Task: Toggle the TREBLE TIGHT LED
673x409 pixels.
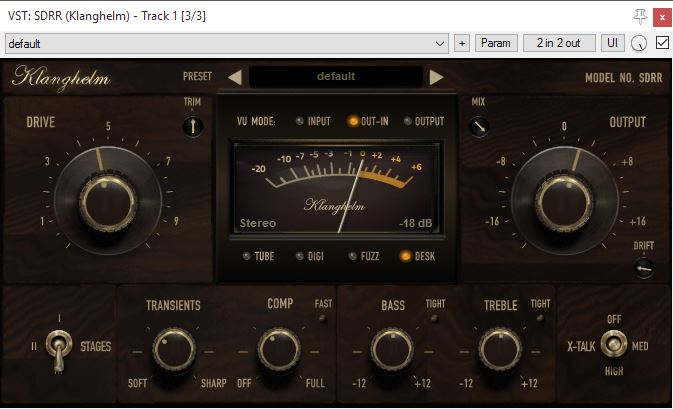Action: tap(540, 318)
